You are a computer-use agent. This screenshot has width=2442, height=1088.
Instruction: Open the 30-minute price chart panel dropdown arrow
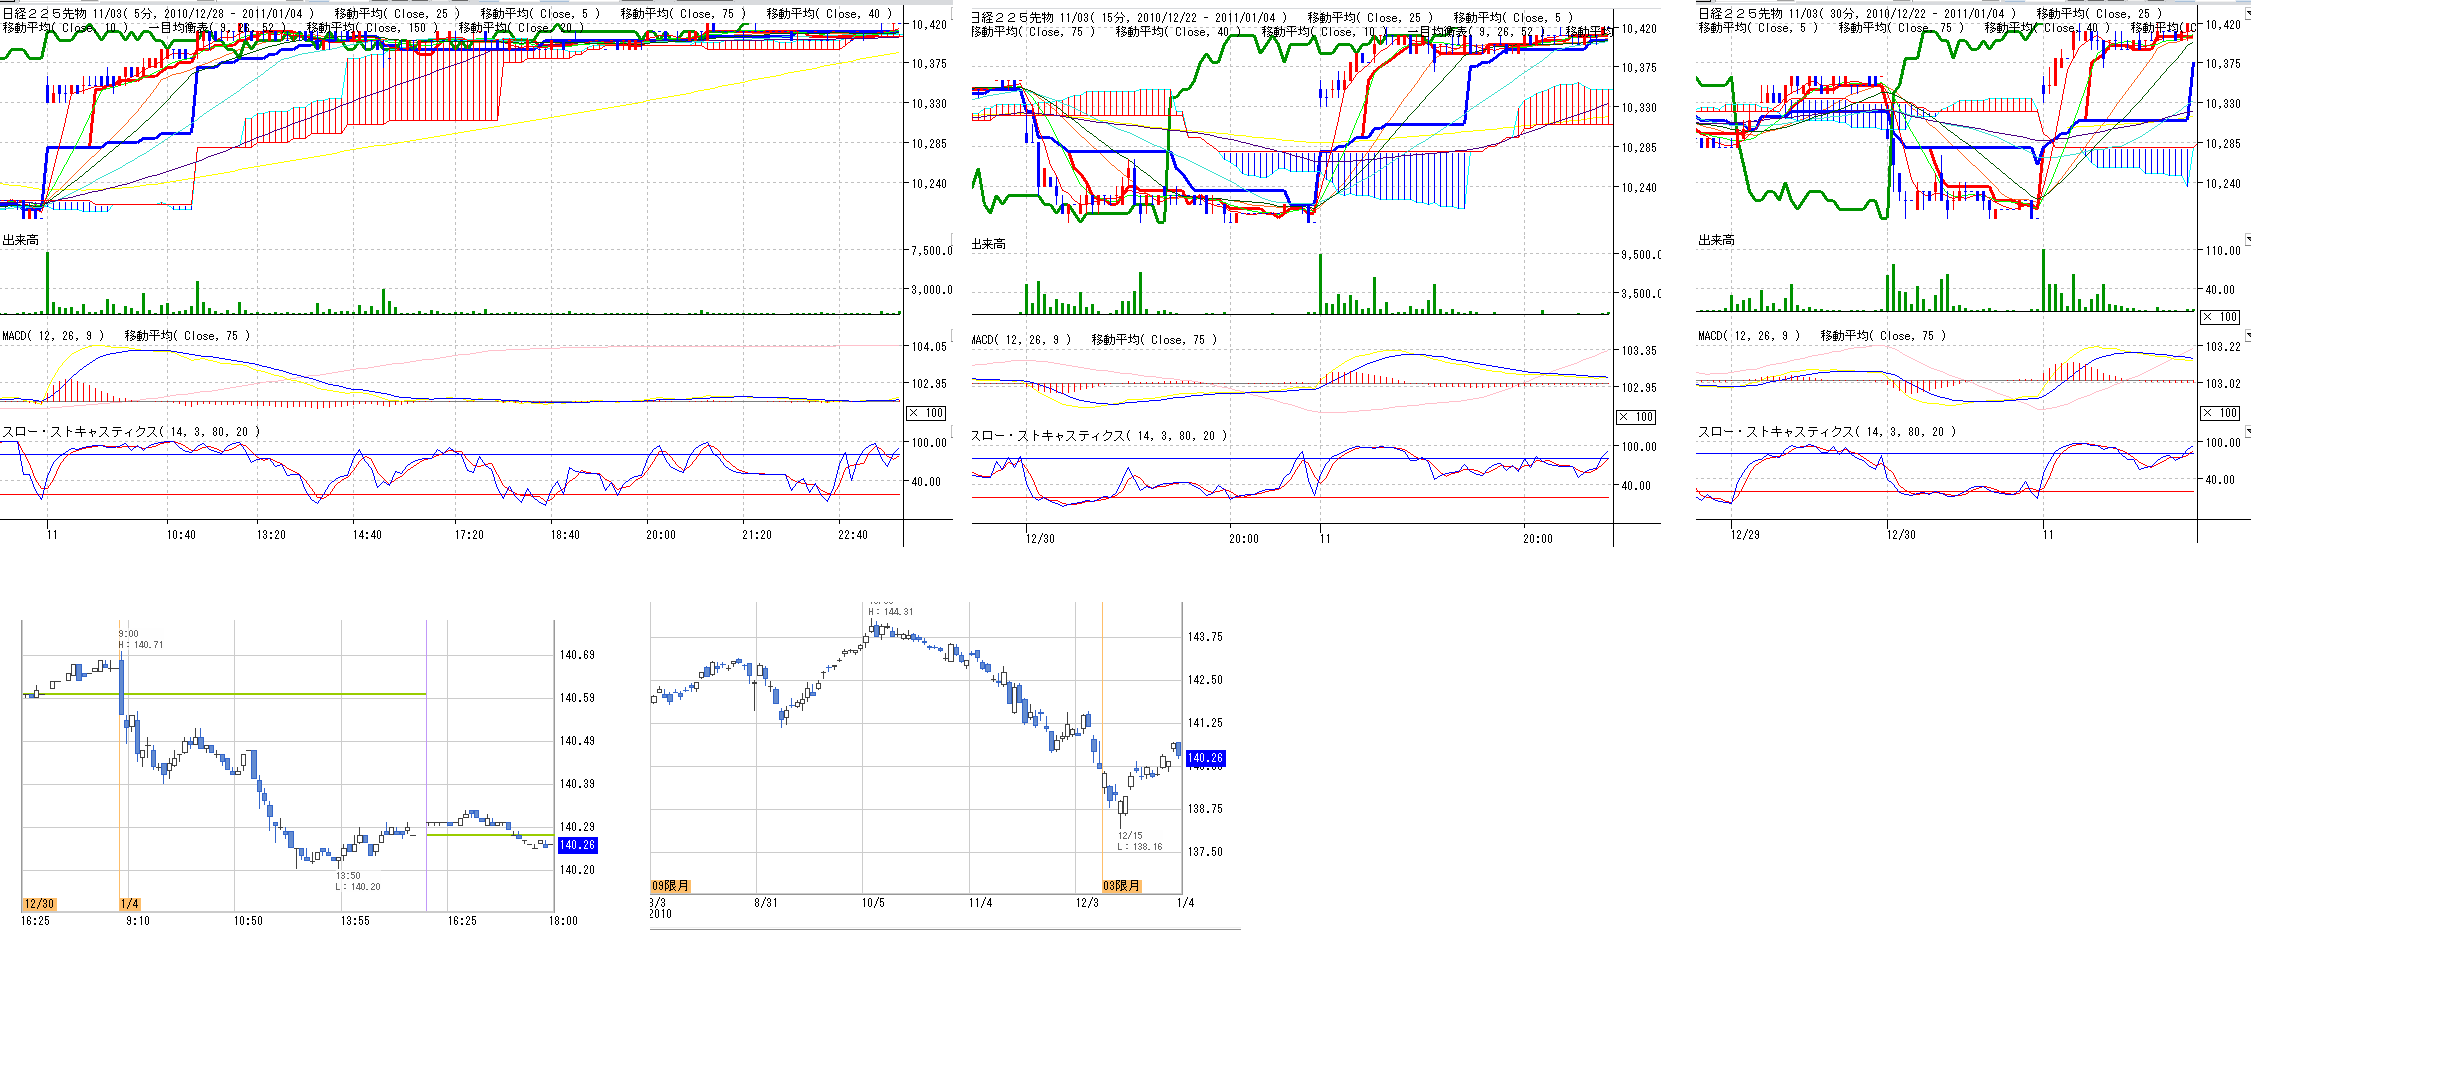point(2249,14)
